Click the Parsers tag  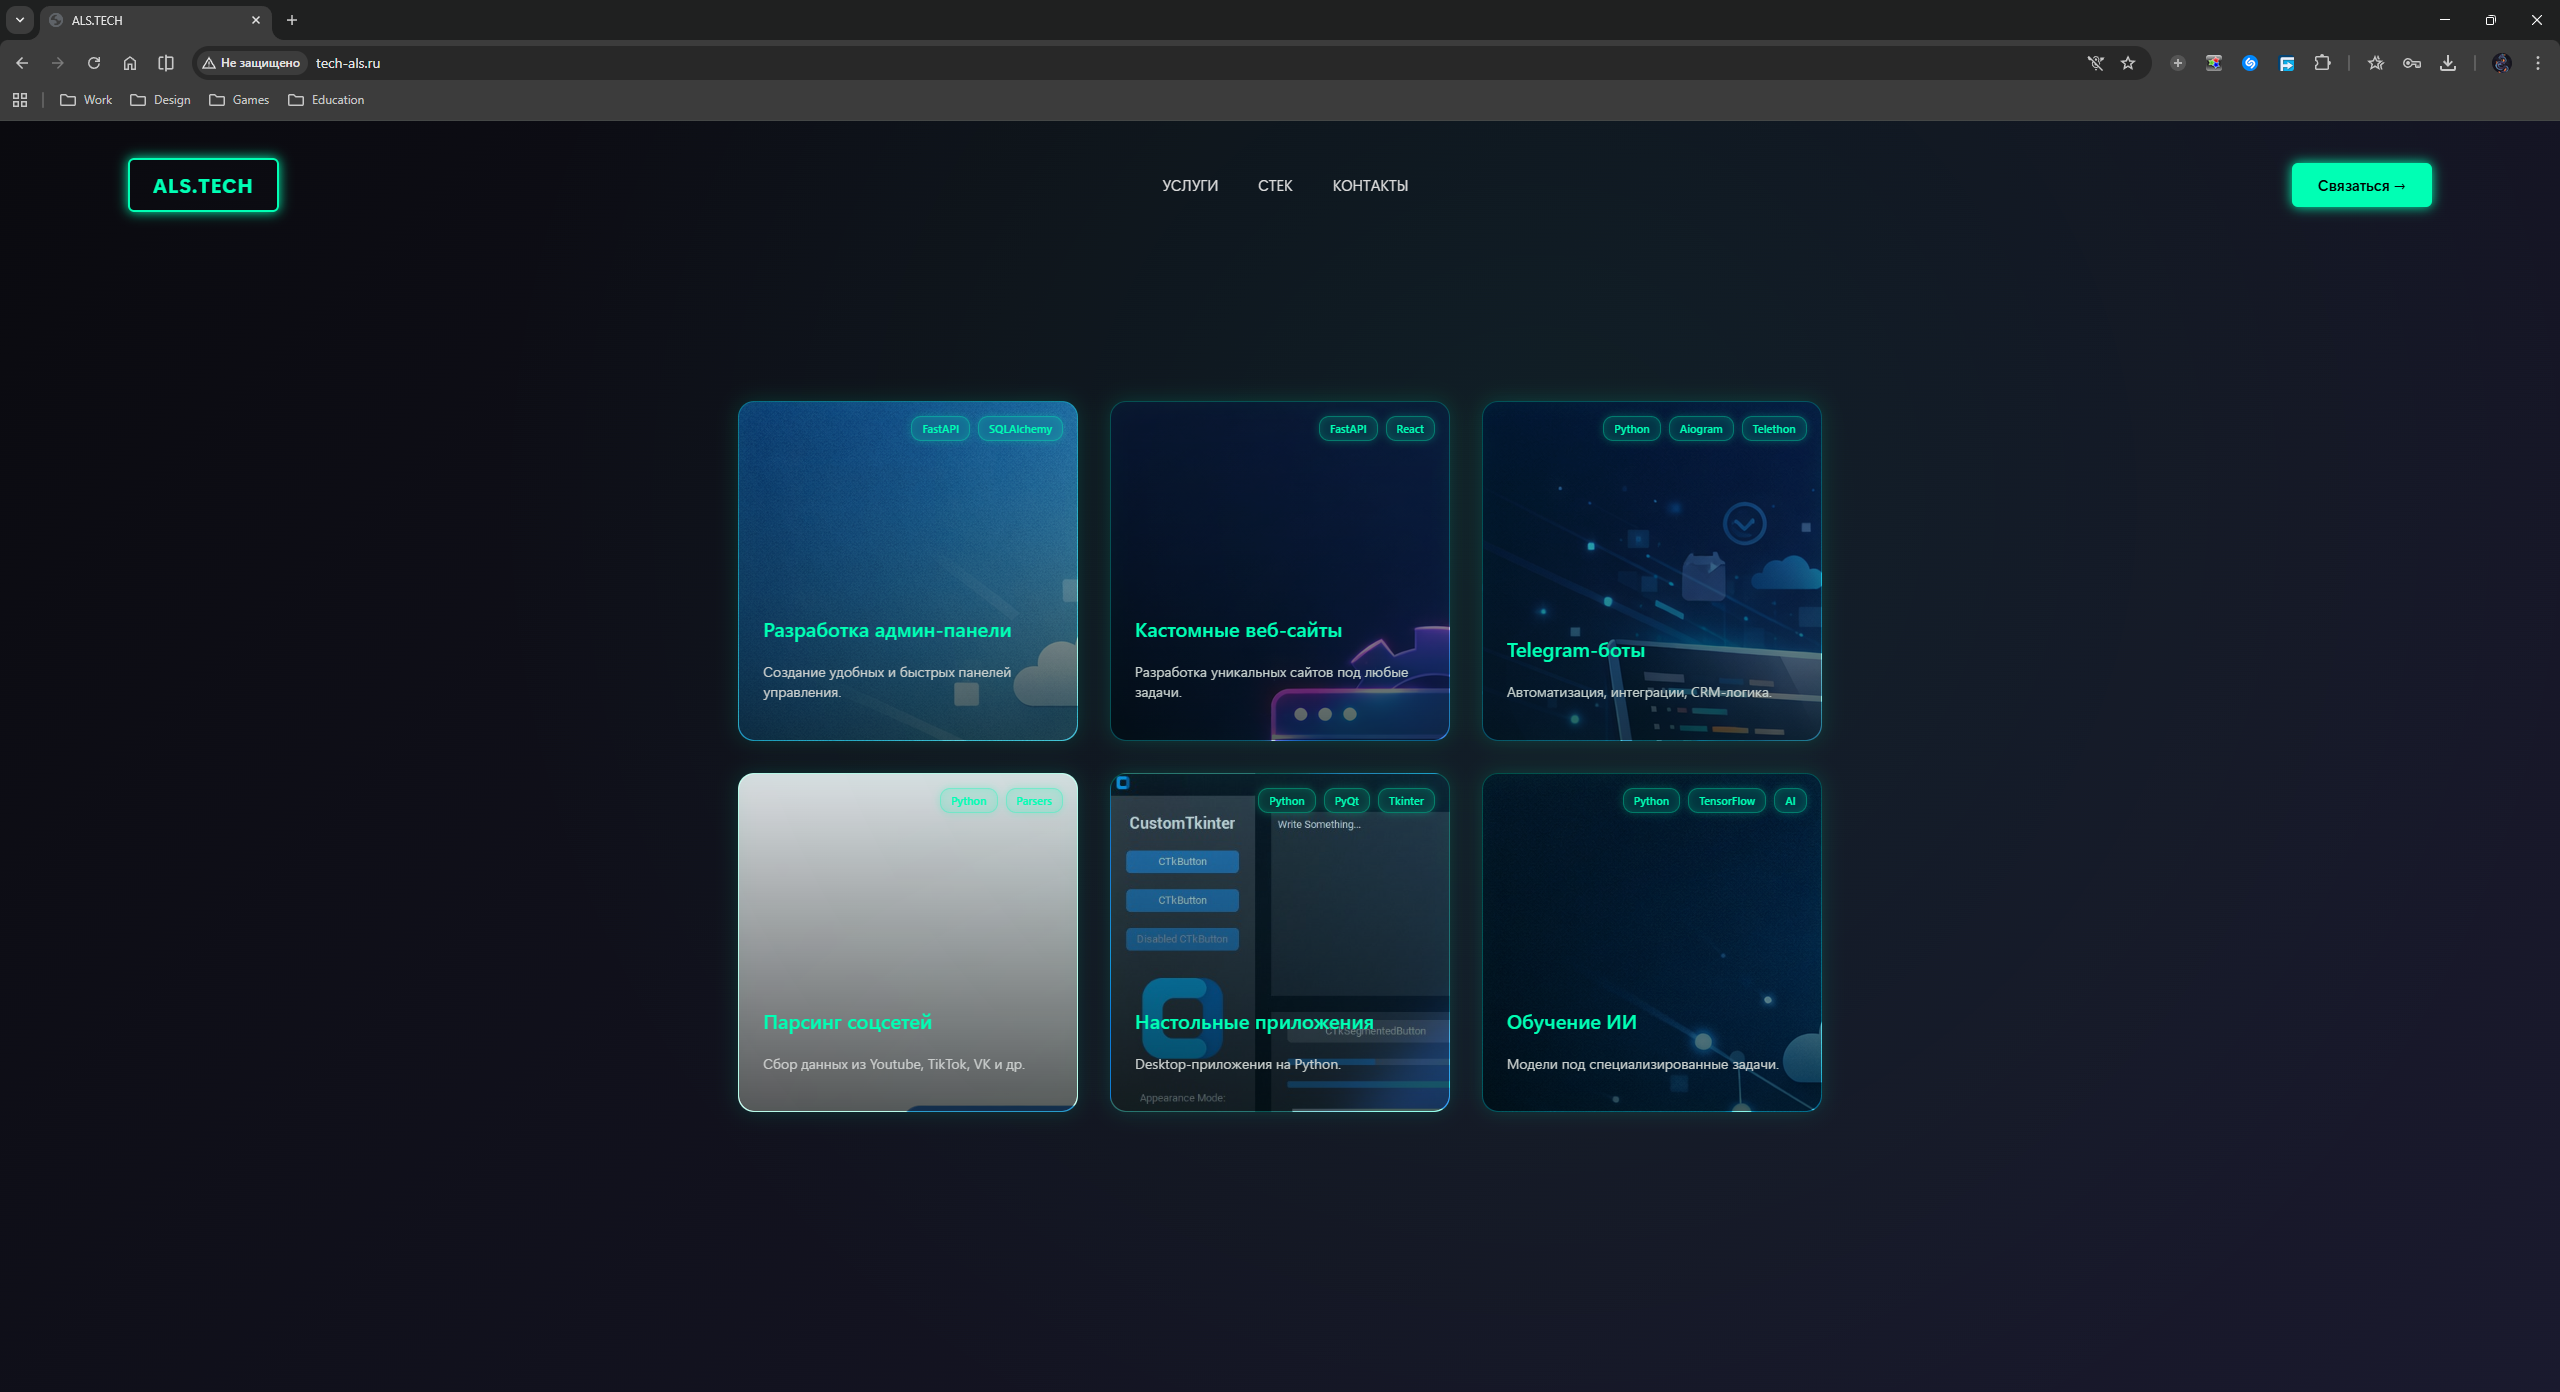pos(1034,801)
